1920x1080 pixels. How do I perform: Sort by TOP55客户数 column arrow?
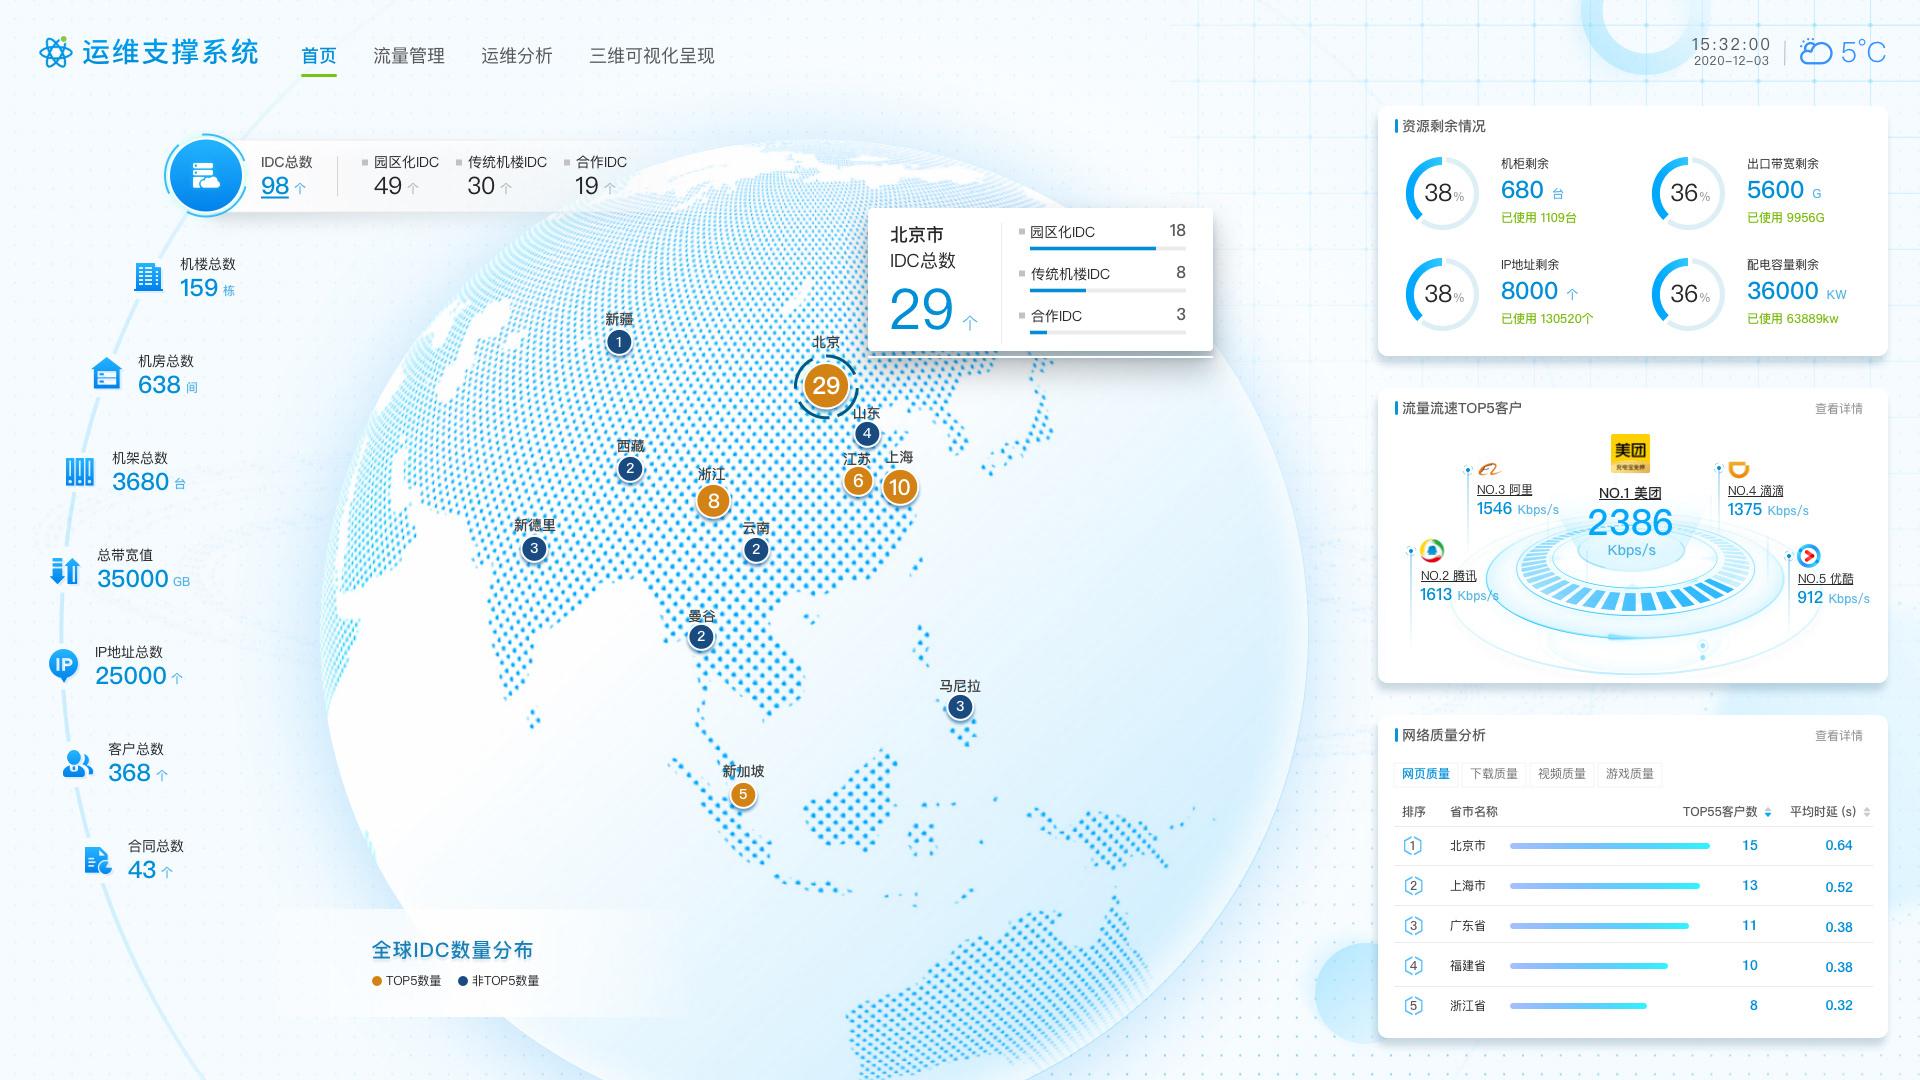(x=1768, y=812)
